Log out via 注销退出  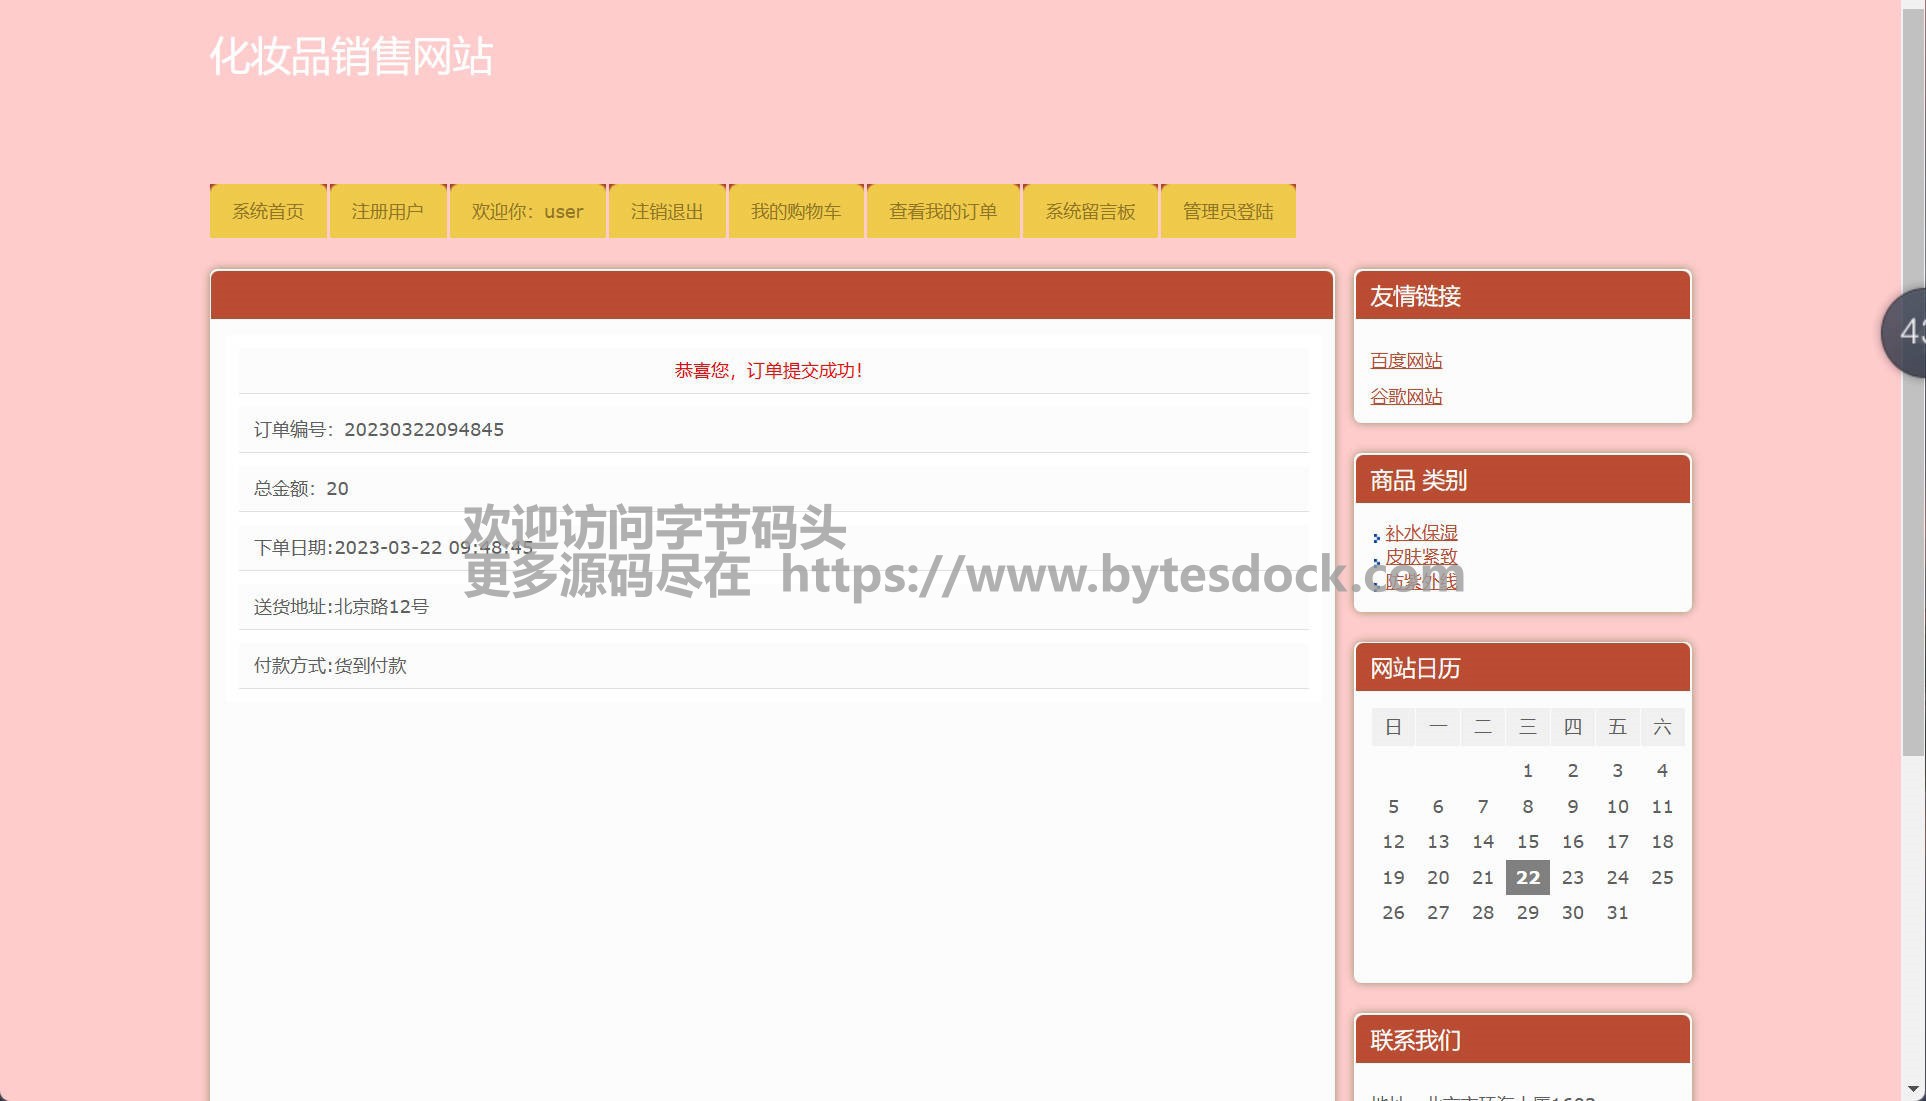(x=666, y=212)
